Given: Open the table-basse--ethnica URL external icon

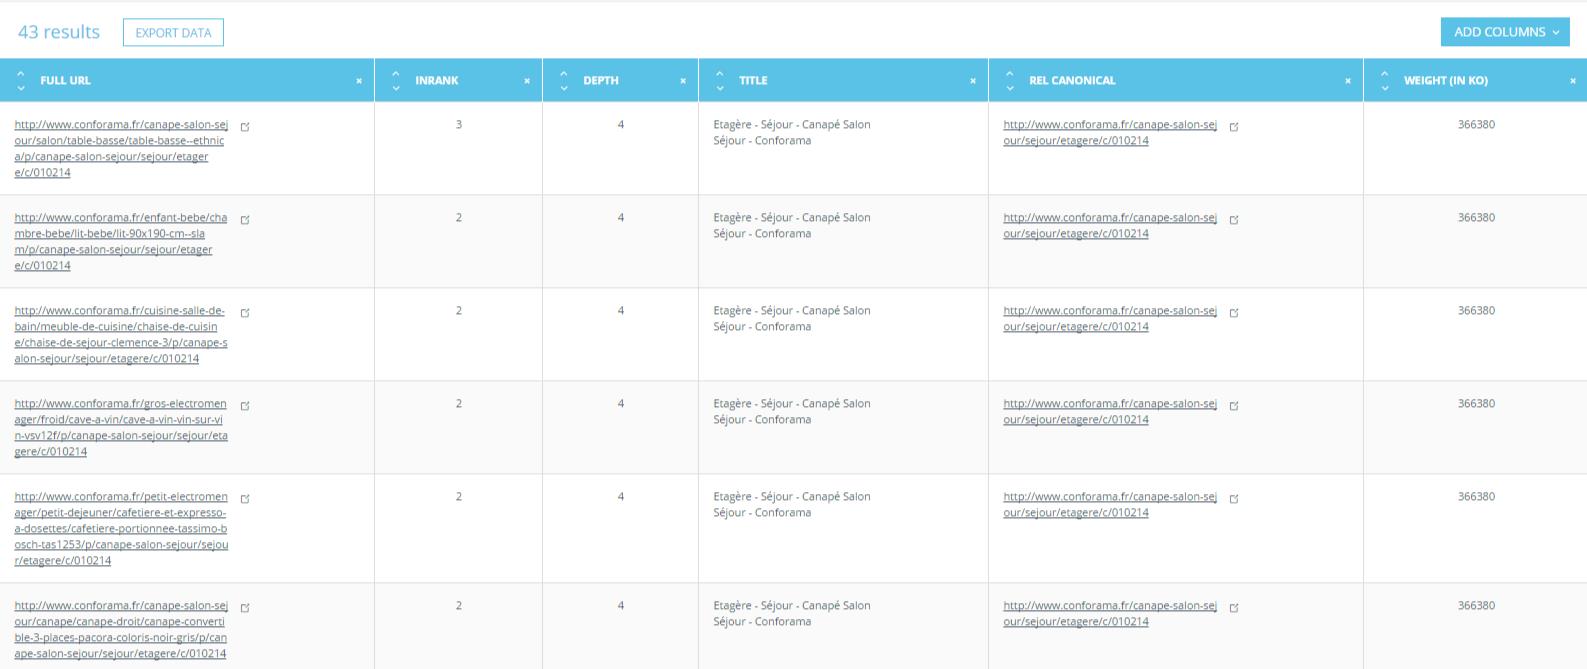Looking at the screenshot, I should (x=245, y=127).
